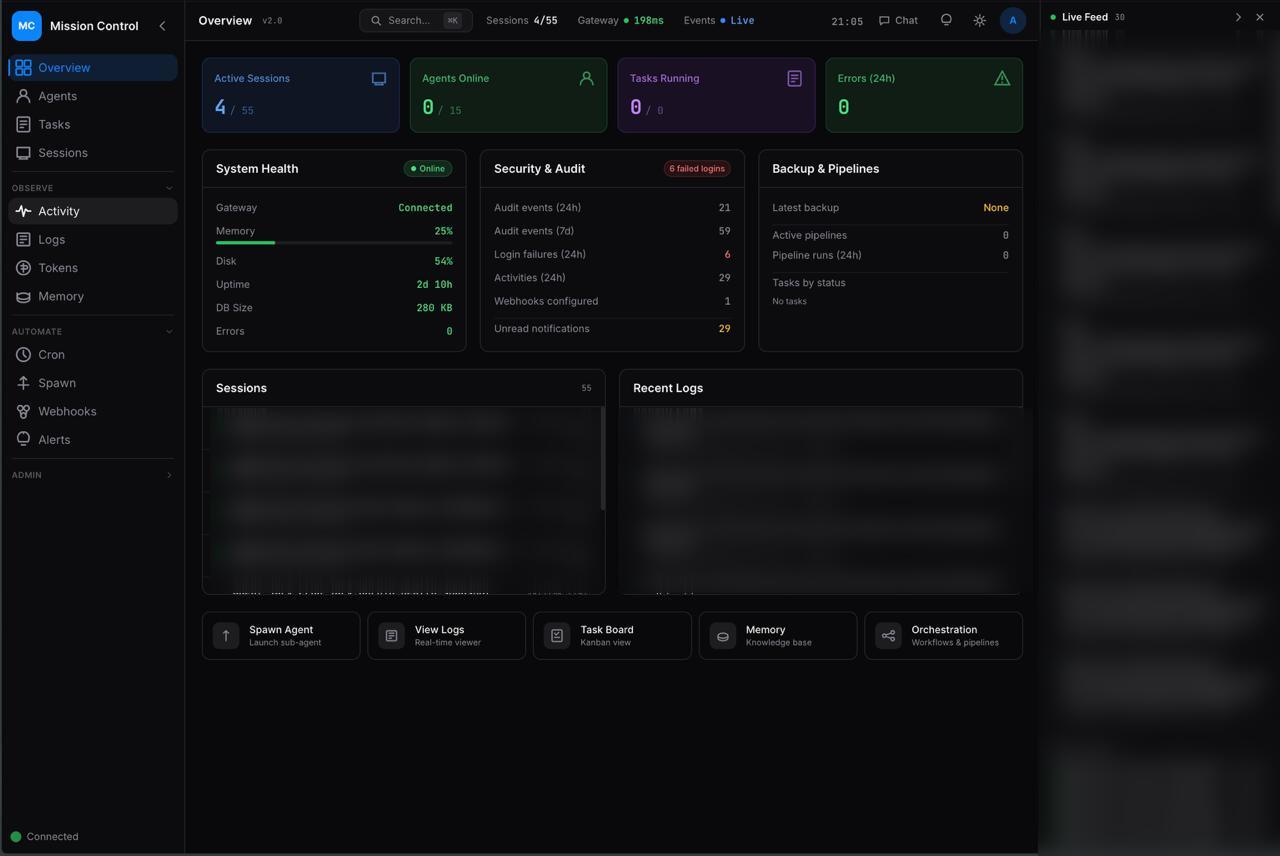Screen dimensions: 1280x856
Task: Open Chat from the top bar
Action: tap(897, 20)
